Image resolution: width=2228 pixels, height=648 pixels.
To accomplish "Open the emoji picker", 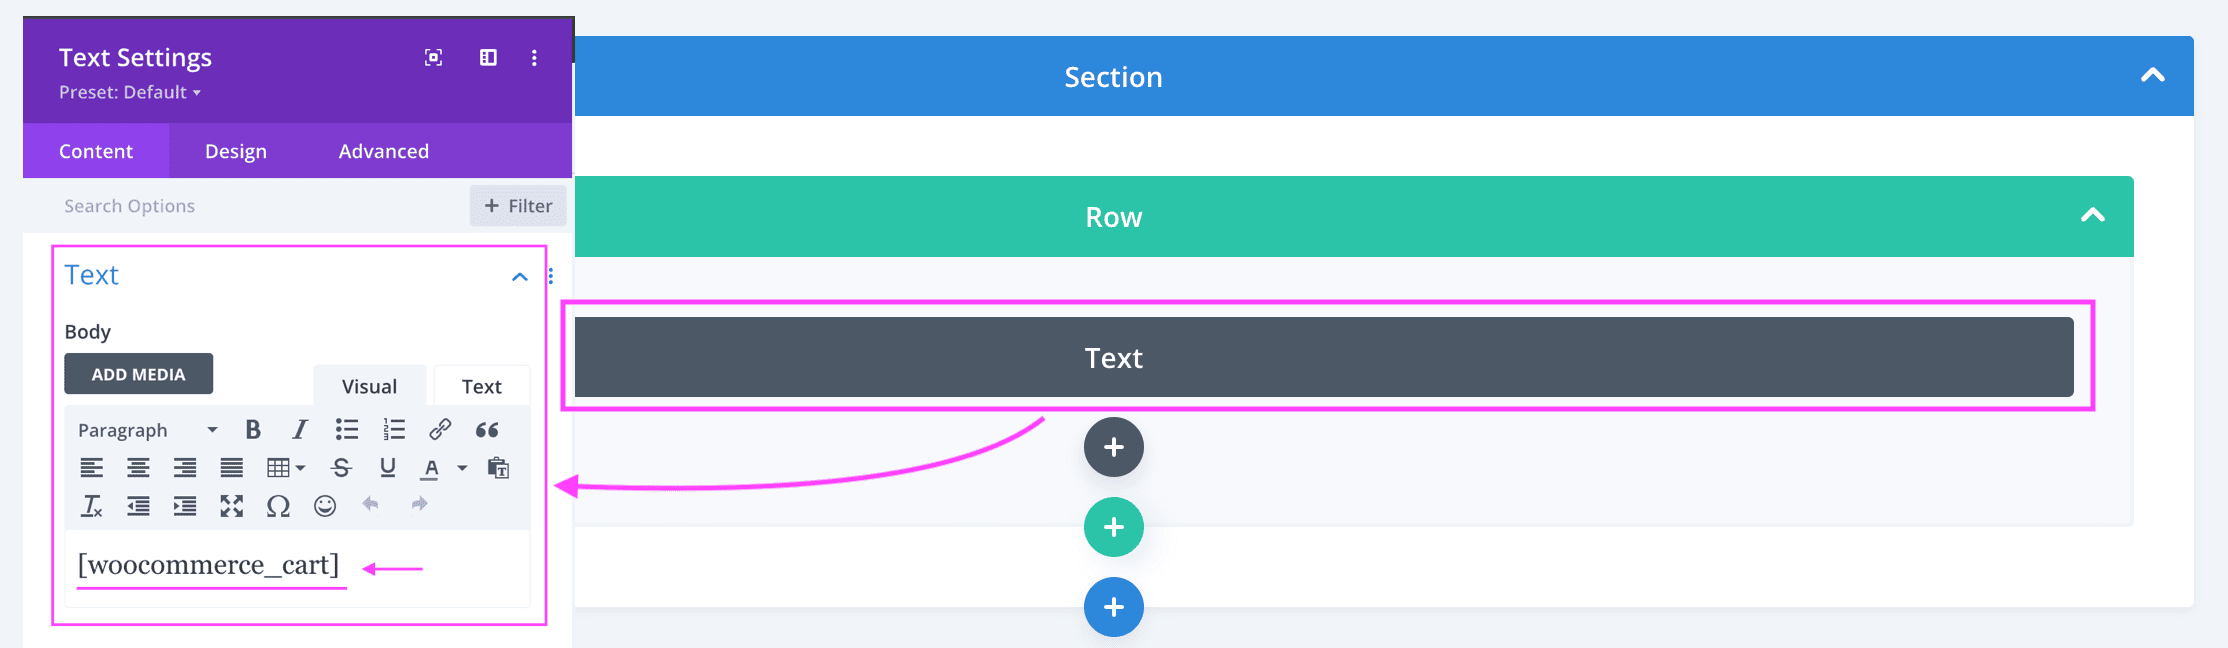I will coord(323,506).
